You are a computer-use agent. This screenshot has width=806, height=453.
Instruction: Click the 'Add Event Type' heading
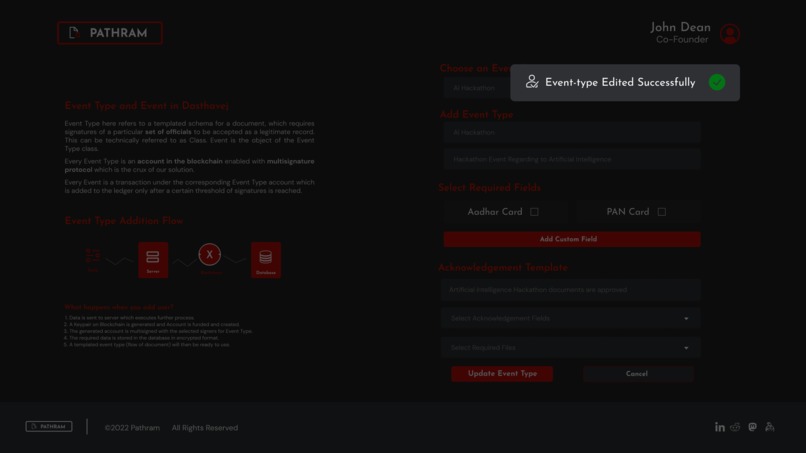476,115
